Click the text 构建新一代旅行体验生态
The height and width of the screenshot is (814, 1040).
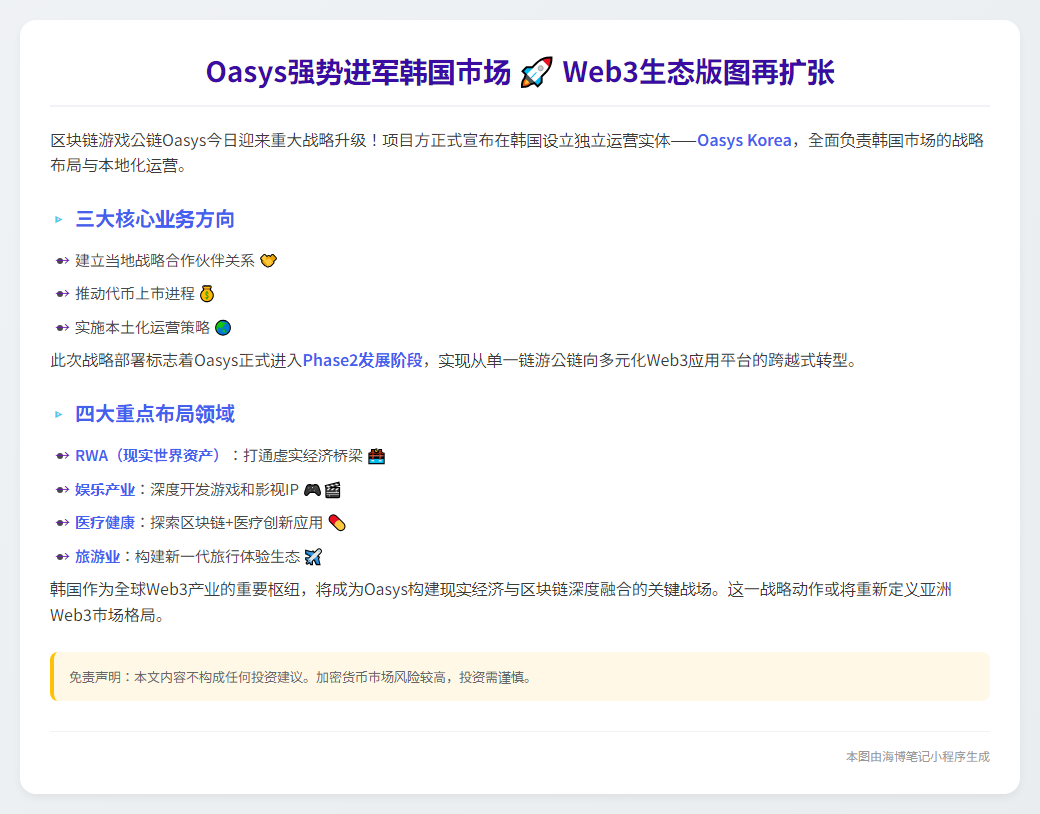pyautogui.click(x=218, y=557)
